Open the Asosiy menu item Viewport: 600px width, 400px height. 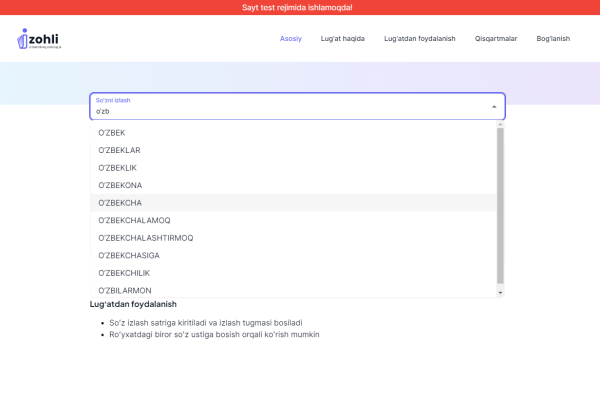[291, 39]
